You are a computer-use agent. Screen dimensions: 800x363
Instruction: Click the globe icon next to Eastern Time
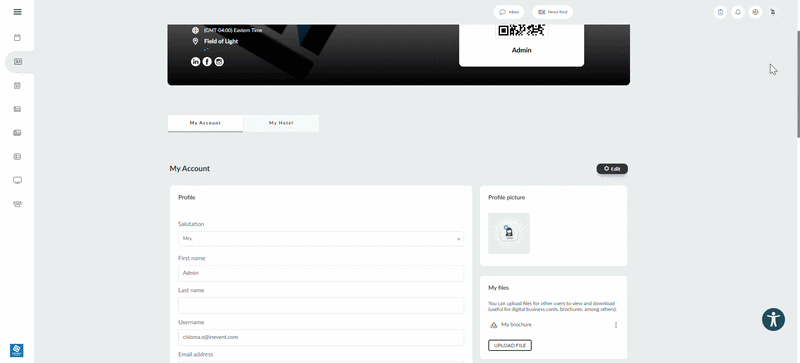coord(195,30)
